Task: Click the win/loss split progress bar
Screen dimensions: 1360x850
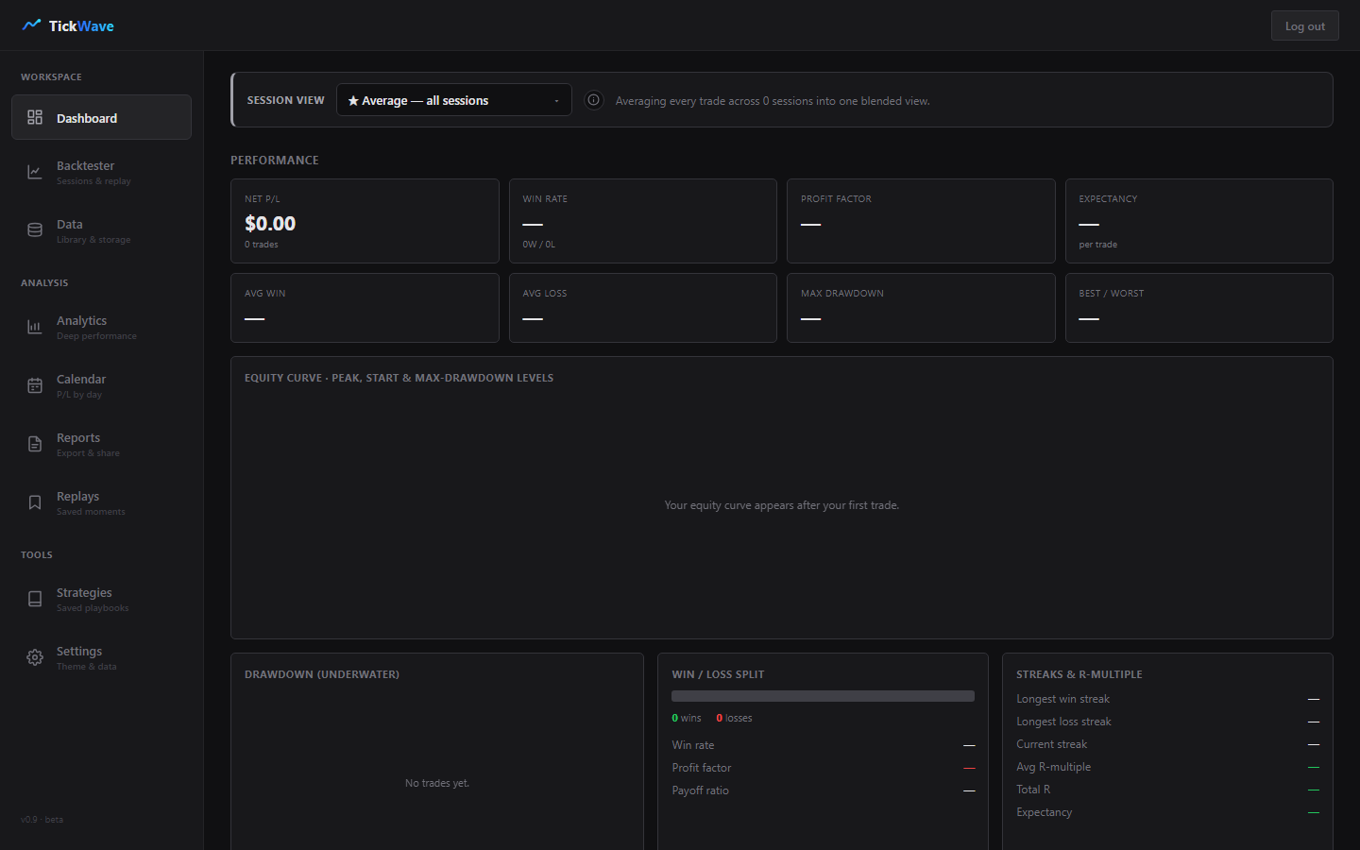Action: click(823, 696)
